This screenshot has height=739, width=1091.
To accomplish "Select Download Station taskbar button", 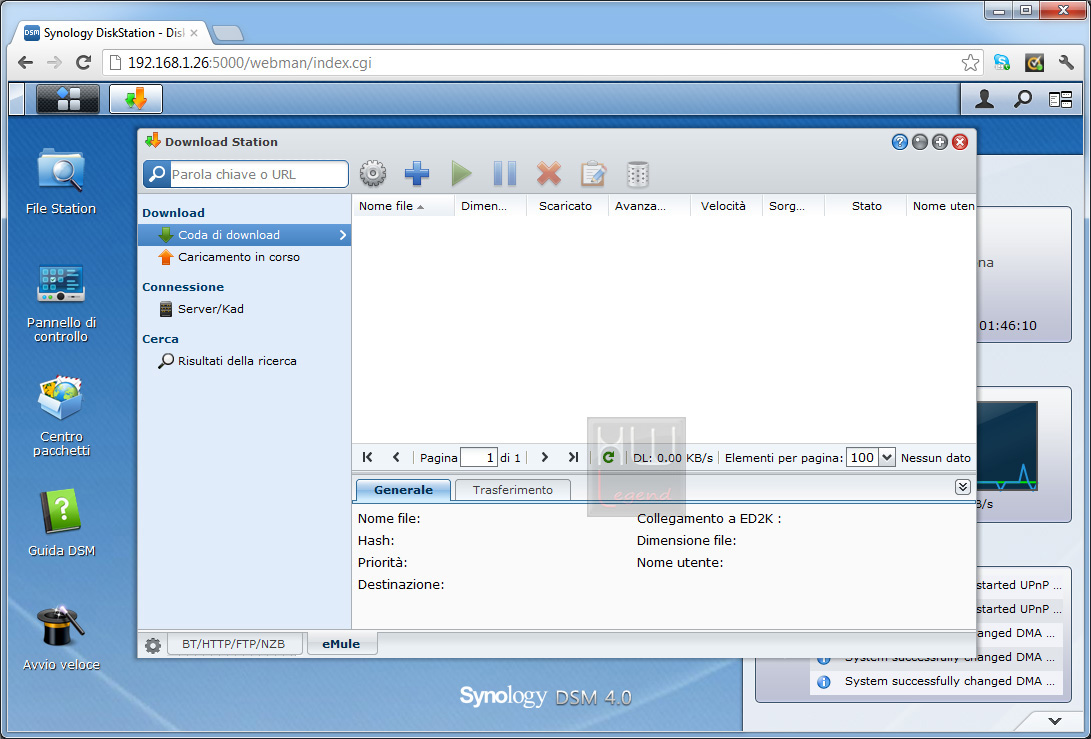I will point(136,99).
